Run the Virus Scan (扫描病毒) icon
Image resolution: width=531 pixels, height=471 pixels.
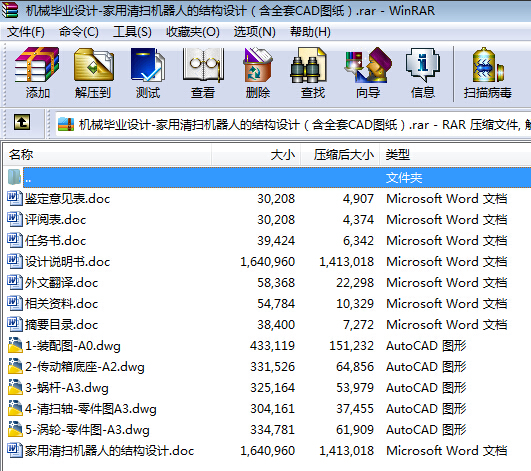[x=488, y=64]
